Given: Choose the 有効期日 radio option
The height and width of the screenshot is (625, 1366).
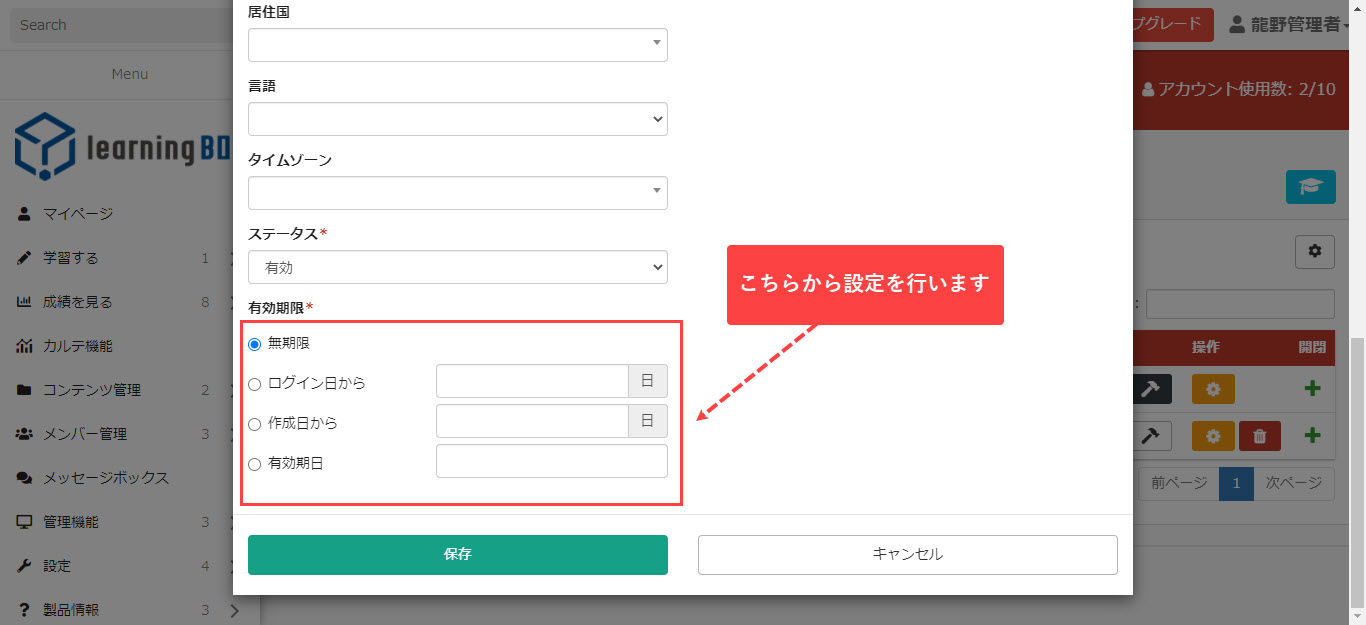Looking at the screenshot, I should 254,464.
